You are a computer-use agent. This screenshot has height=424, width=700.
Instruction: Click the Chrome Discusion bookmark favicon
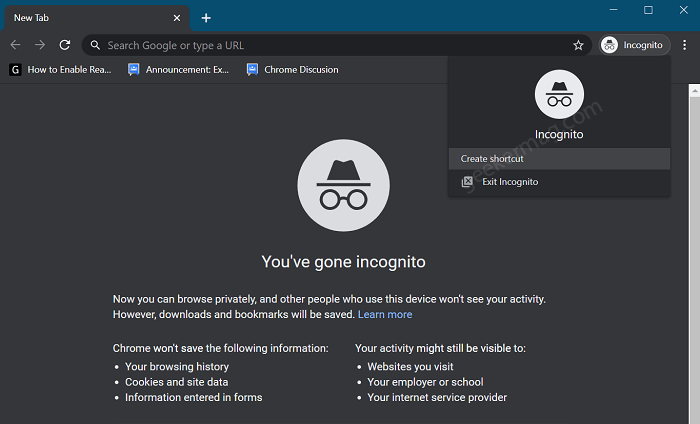tap(252, 70)
